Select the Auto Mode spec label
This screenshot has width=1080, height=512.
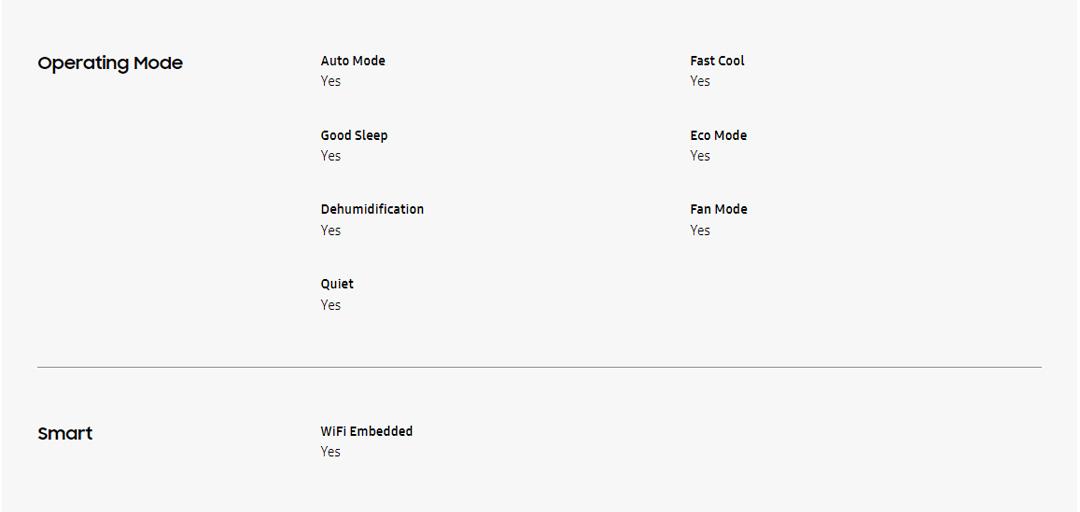[353, 61]
